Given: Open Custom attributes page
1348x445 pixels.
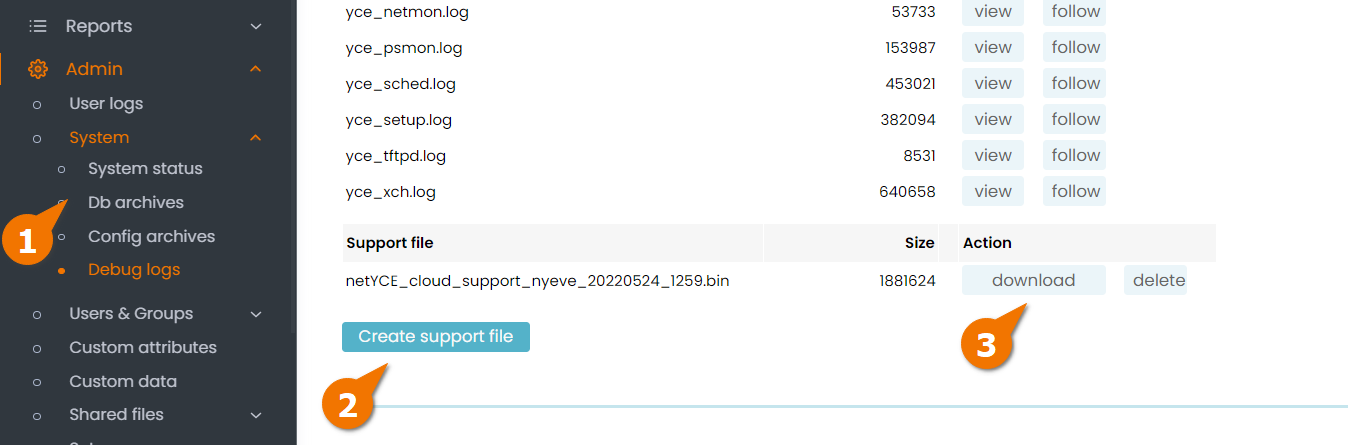Looking at the screenshot, I should [143, 348].
